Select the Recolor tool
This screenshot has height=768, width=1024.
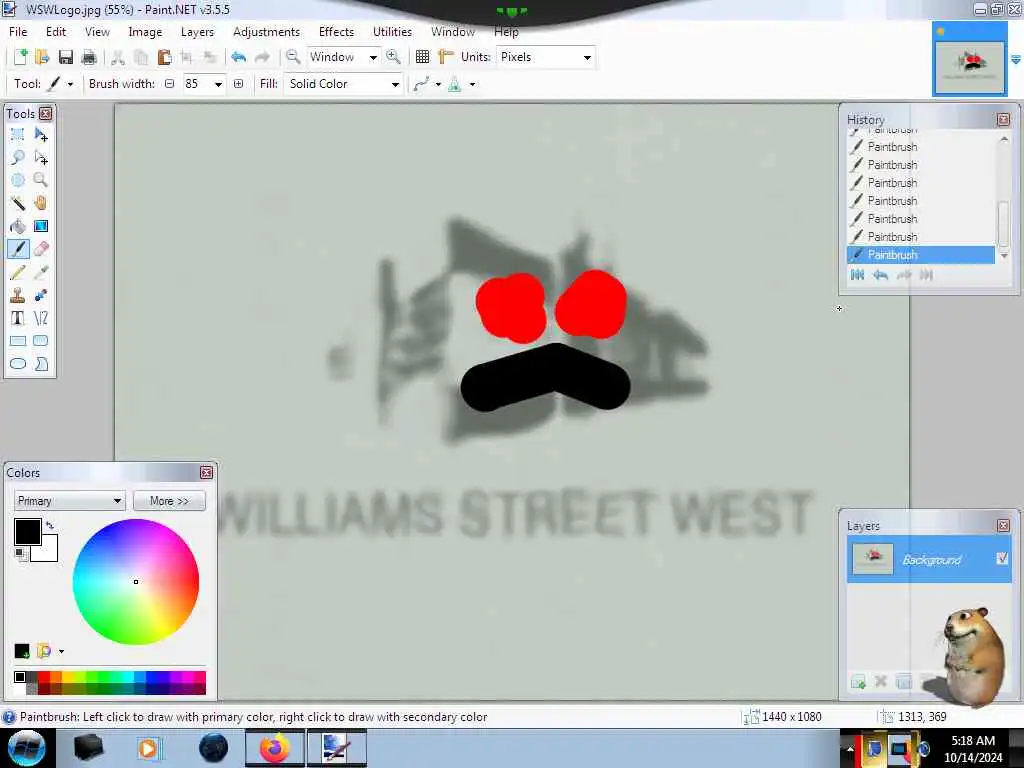tap(40, 295)
